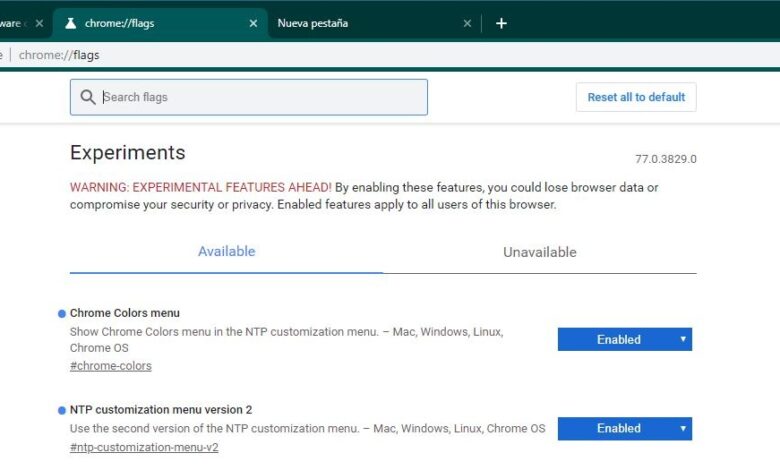Click the blue dot beside Chrome Colors menu

pos(62,314)
